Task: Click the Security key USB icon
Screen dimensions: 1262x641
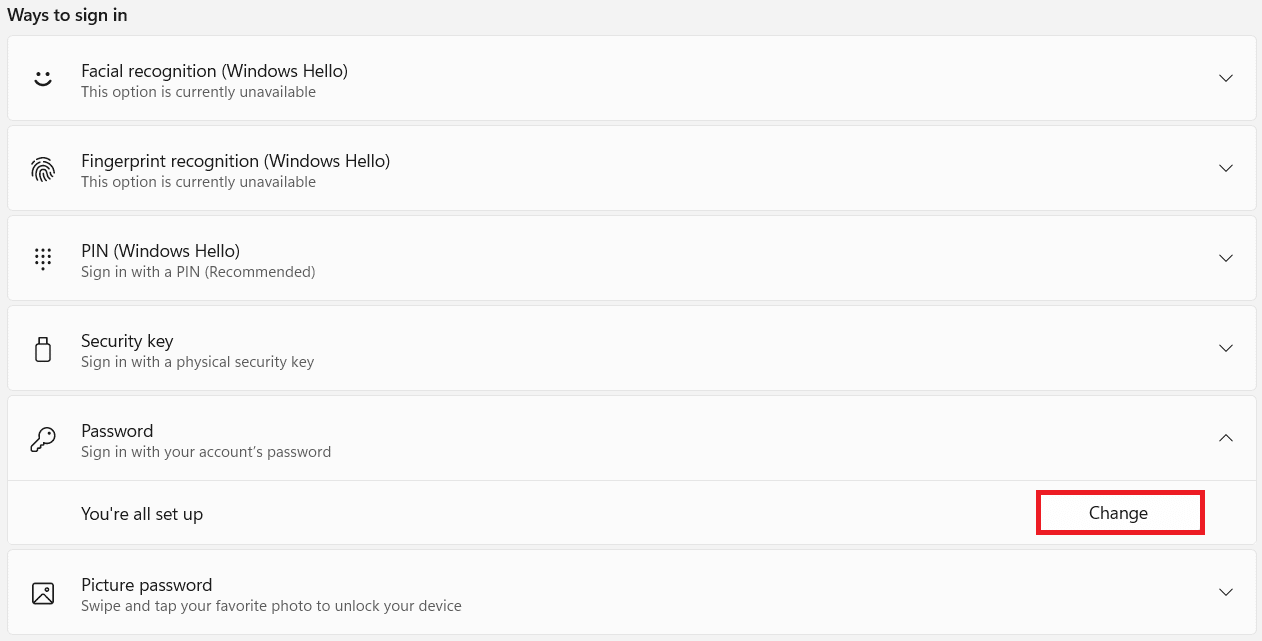Action: (x=43, y=349)
